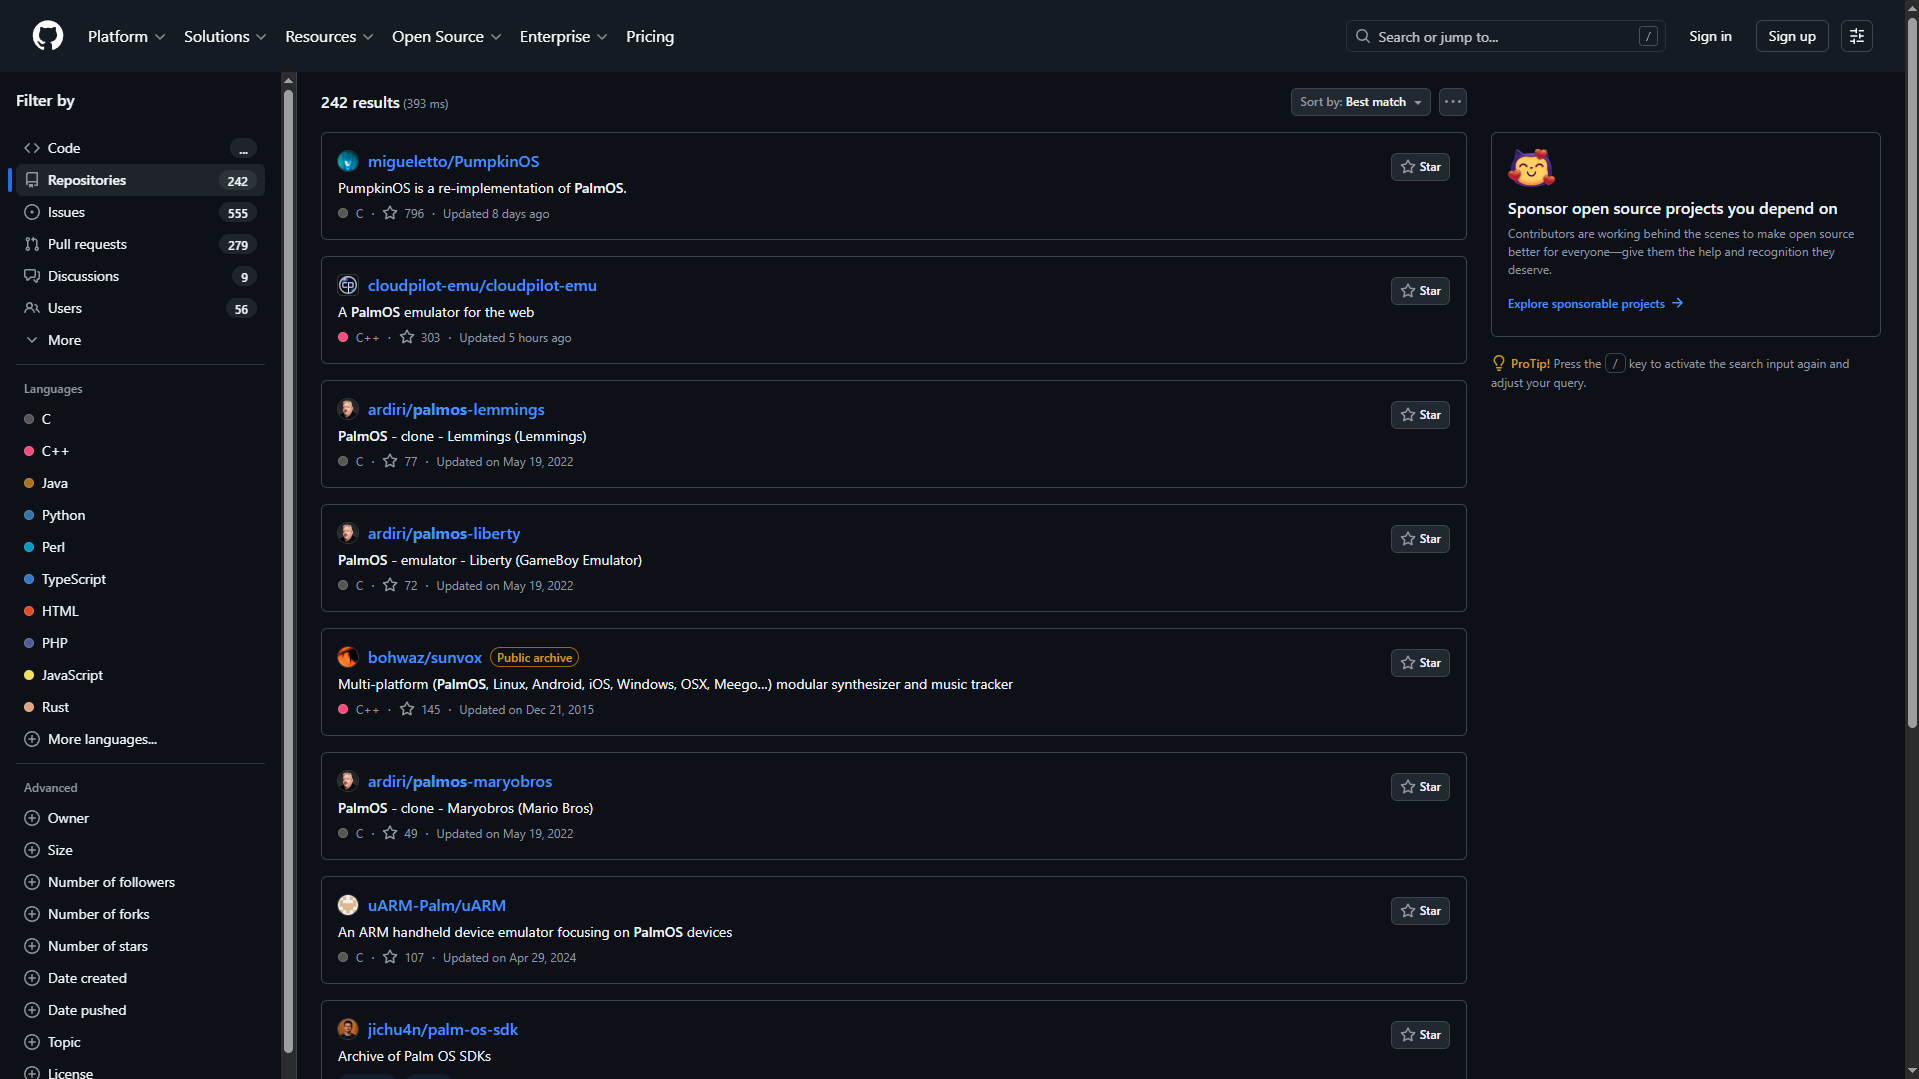
Task: Click the uARM-Palm avatar icon
Action: click(x=348, y=905)
